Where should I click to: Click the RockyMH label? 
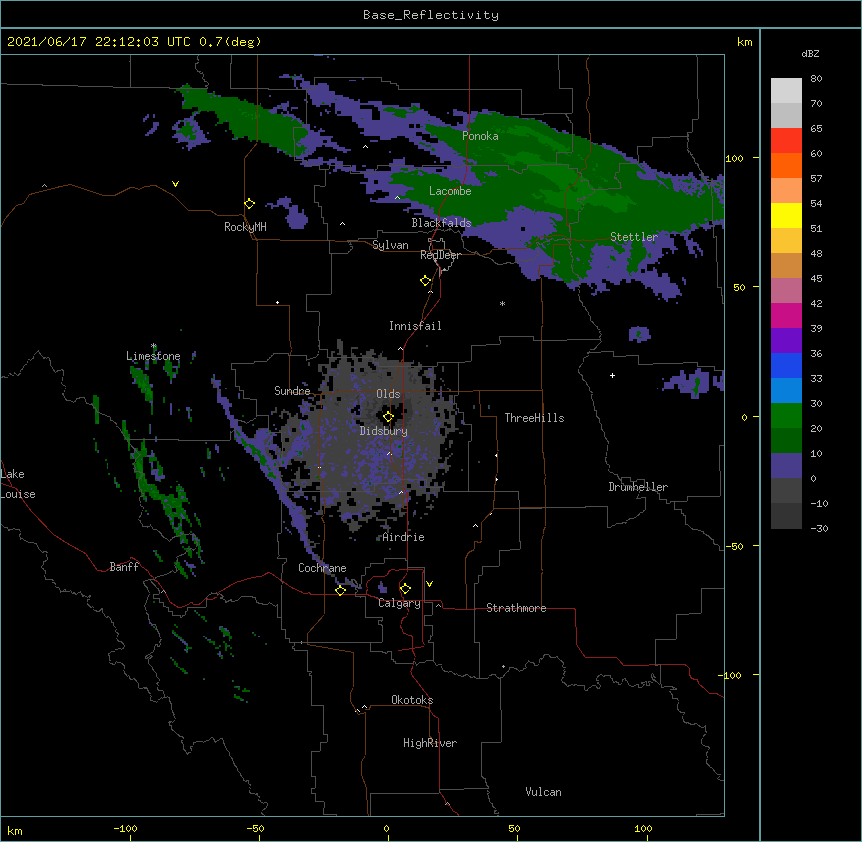245,227
